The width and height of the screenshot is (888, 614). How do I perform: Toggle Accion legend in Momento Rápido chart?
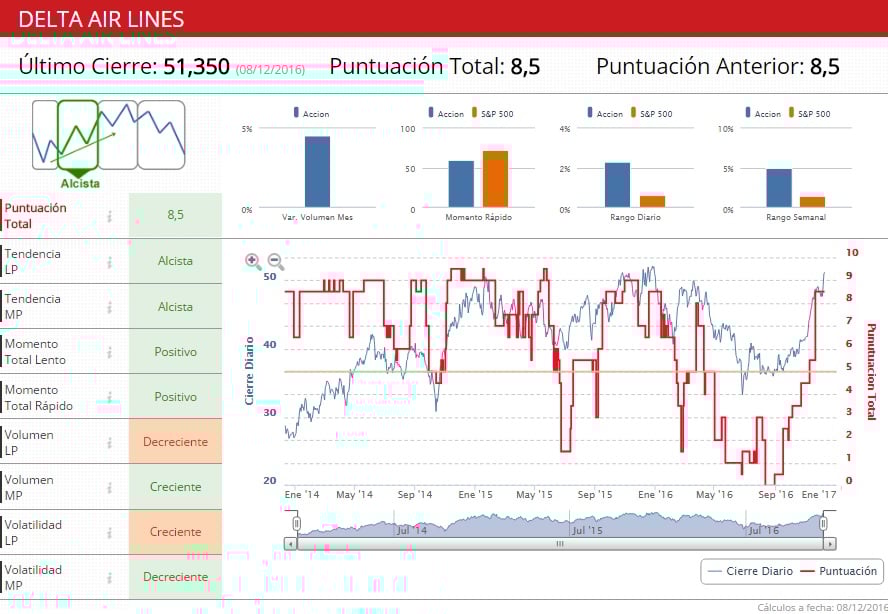[x=446, y=113]
